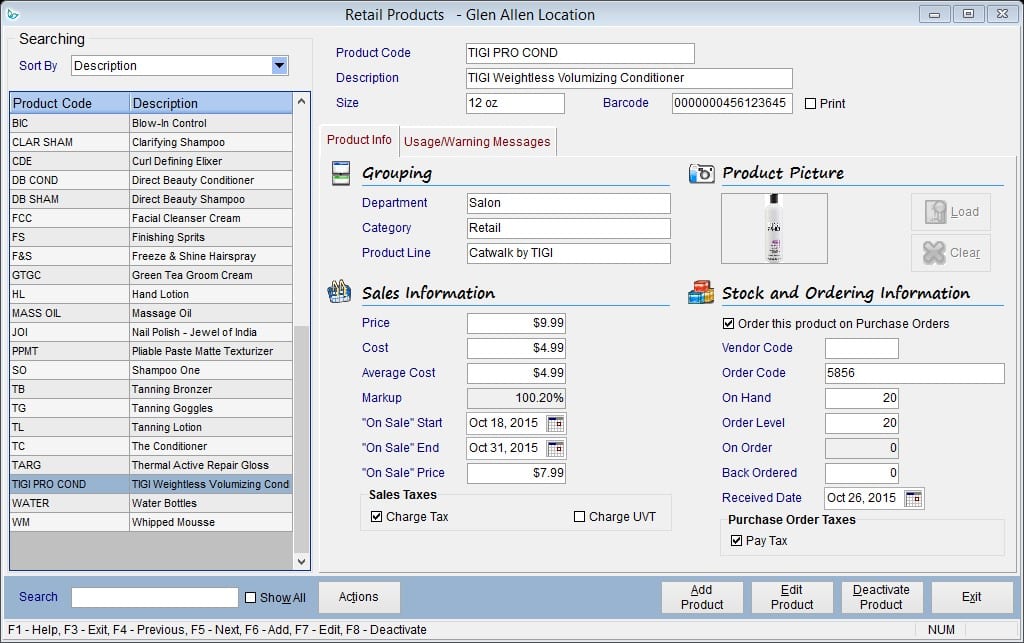Click the Add Product button
This screenshot has width=1024, height=643.
click(701, 596)
